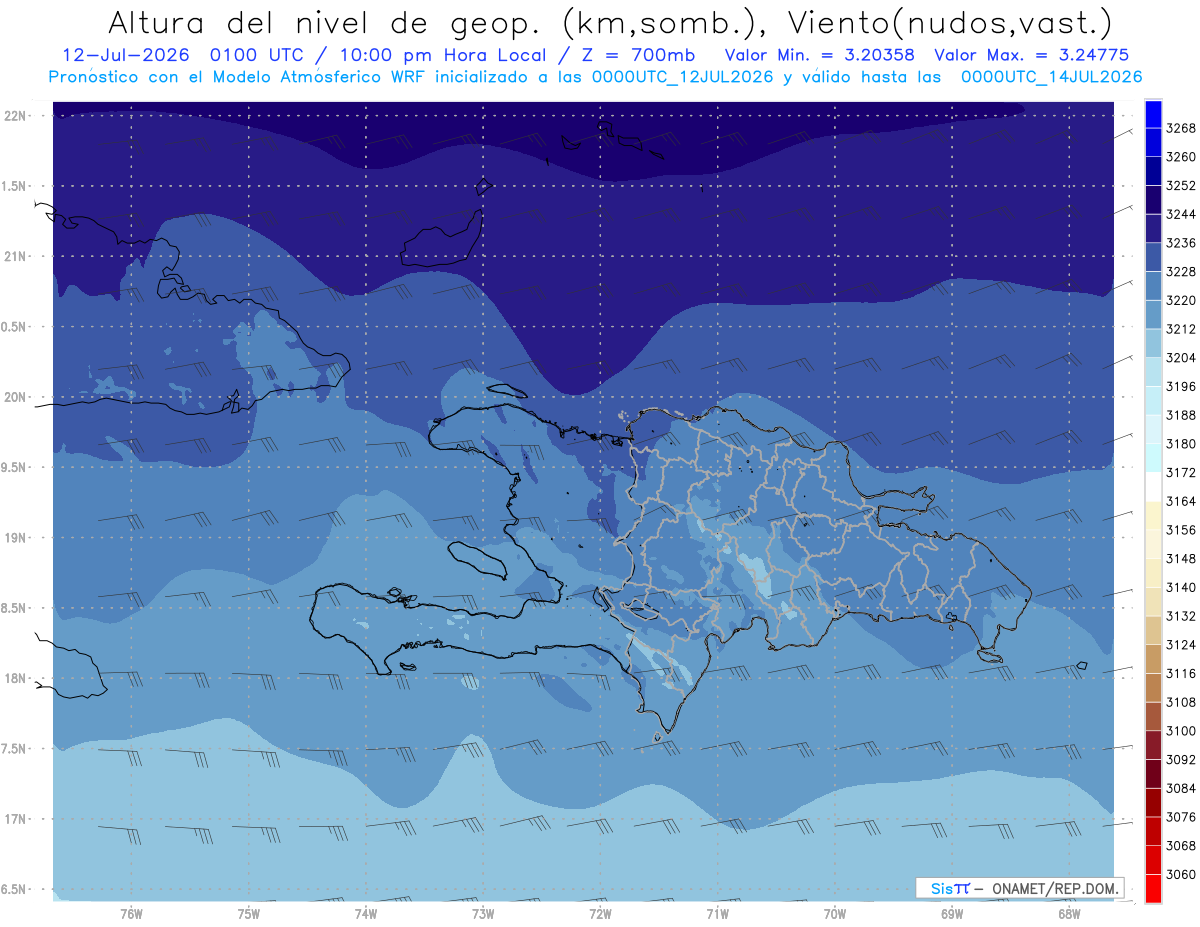Click the 'Valor Min. = 3.20358' value
This screenshot has height=927, width=1200.
(x=819, y=55)
